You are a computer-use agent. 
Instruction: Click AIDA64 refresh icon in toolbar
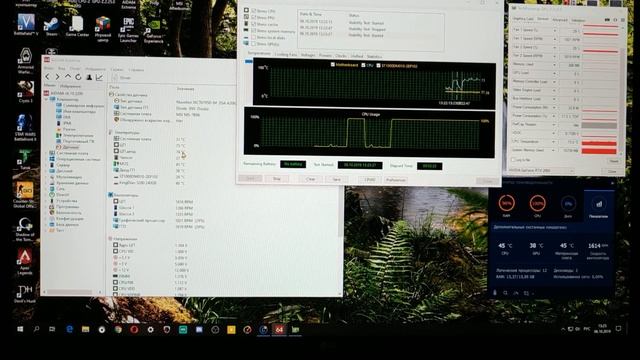78,77
